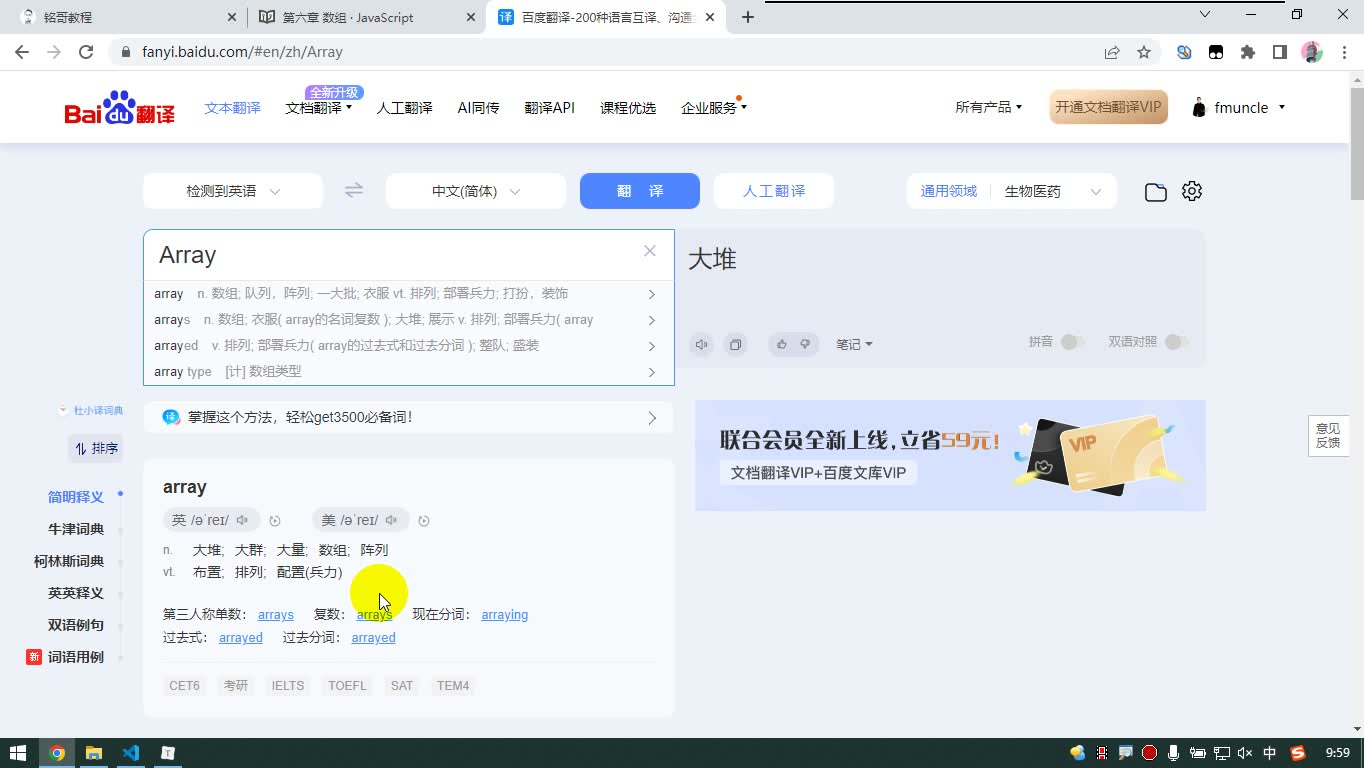Play audio of the translation result
The image size is (1364, 768).
coord(702,344)
